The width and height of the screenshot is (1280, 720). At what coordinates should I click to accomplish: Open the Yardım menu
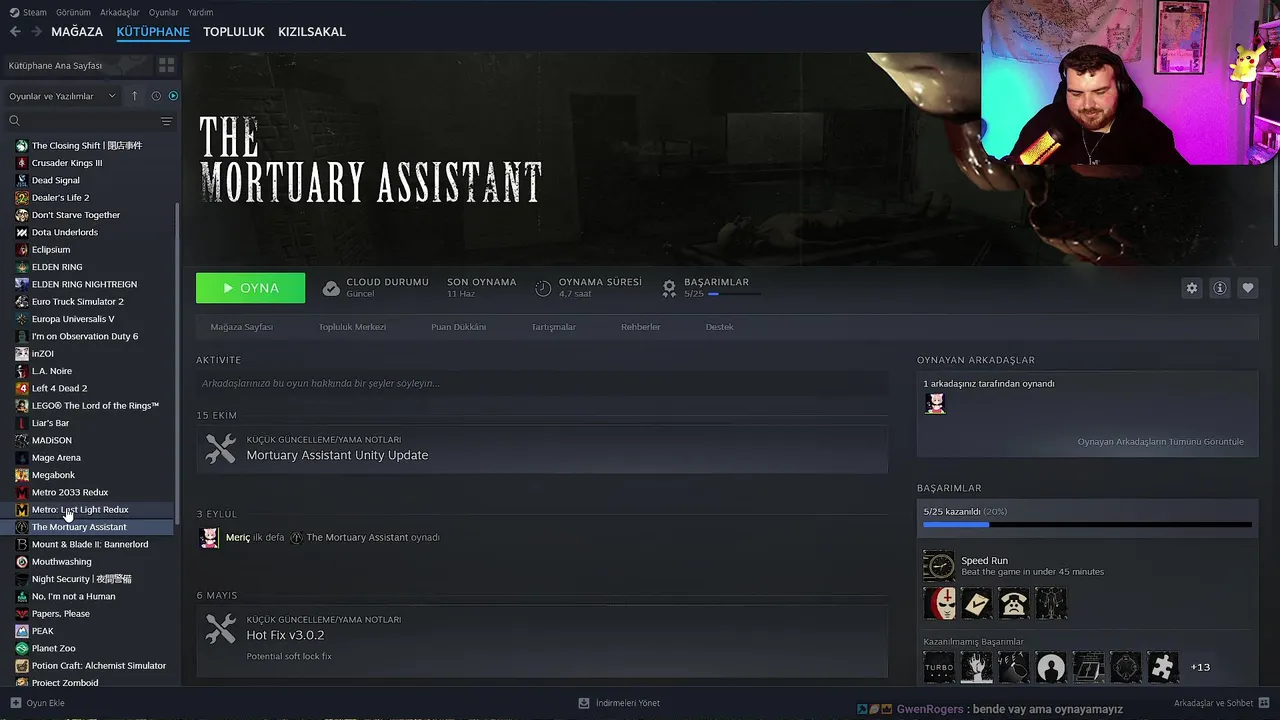[x=200, y=12]
